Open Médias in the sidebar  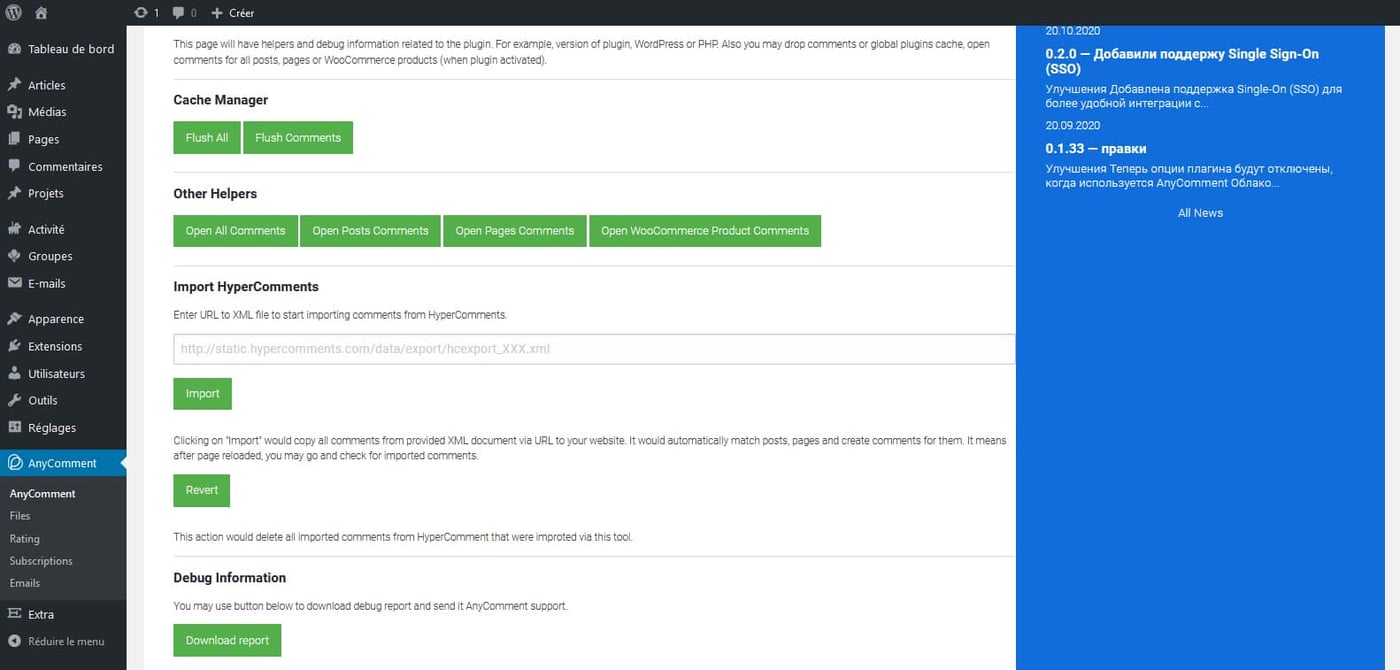tap(47, 112)
